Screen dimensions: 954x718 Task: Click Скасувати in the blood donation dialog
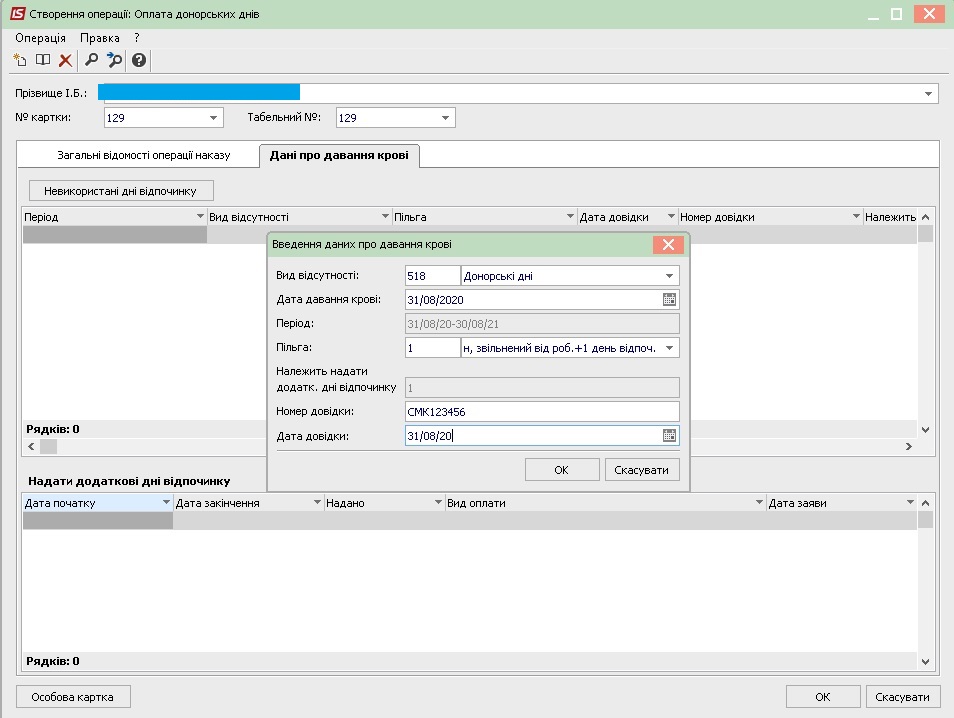tap(642, 470)
